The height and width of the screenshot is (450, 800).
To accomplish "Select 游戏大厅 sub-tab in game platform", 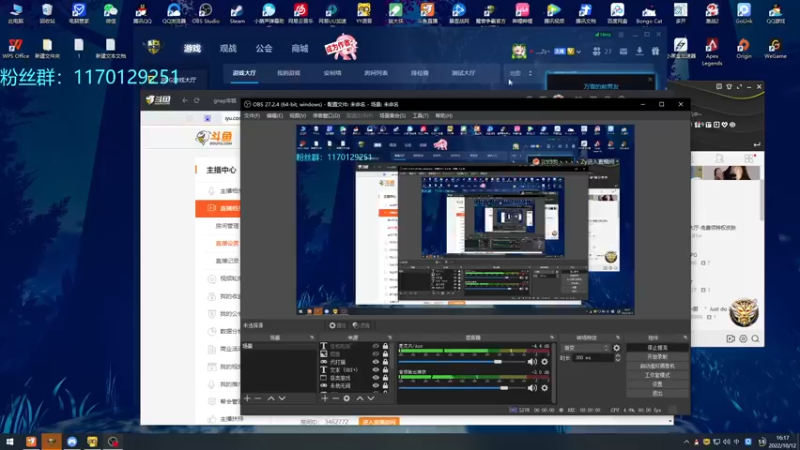I will (x=244, y=73).
